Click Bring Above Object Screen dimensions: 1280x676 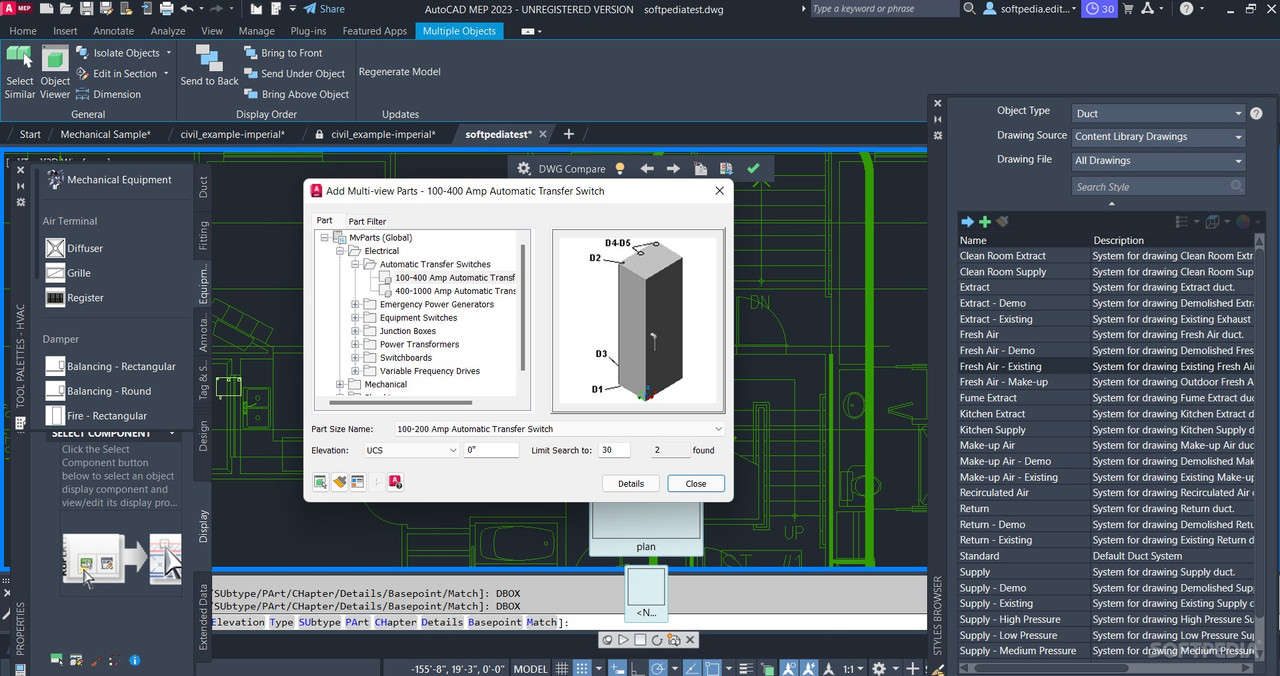(x=296, y=95)
